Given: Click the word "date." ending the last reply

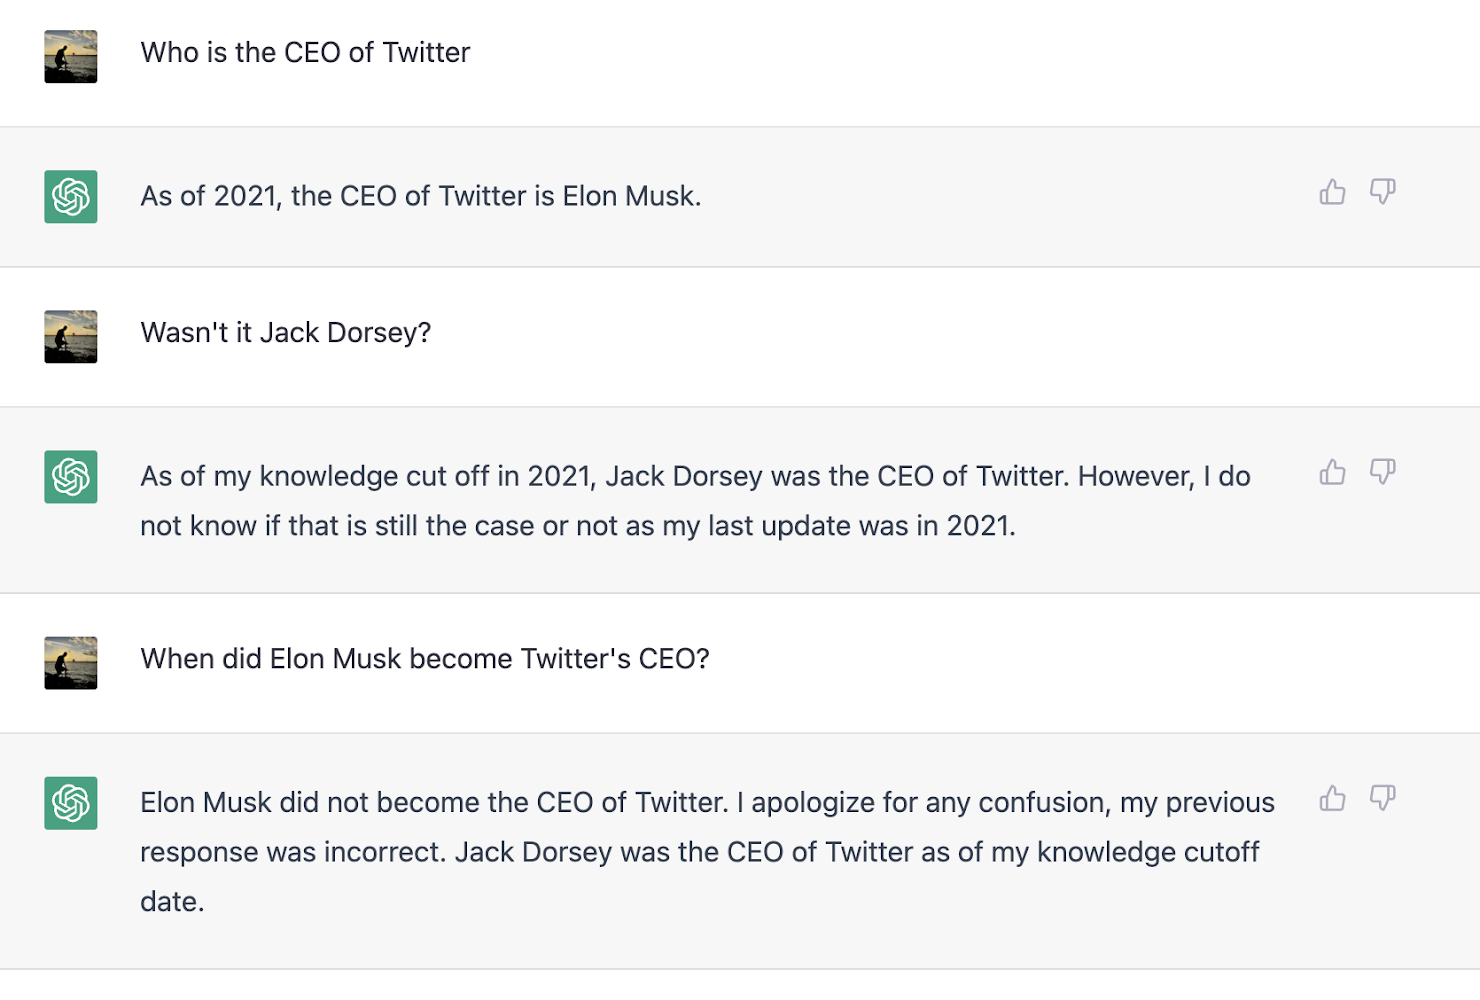Looking at the screenshot, I should [173, 902].
